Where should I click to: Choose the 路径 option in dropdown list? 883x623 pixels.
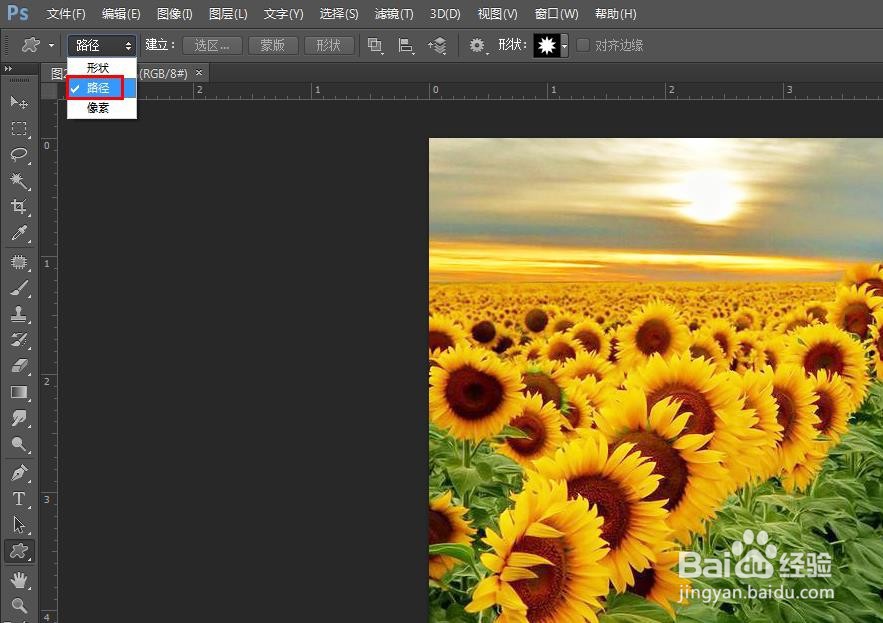pyautogui.click(x=101, y=88)
